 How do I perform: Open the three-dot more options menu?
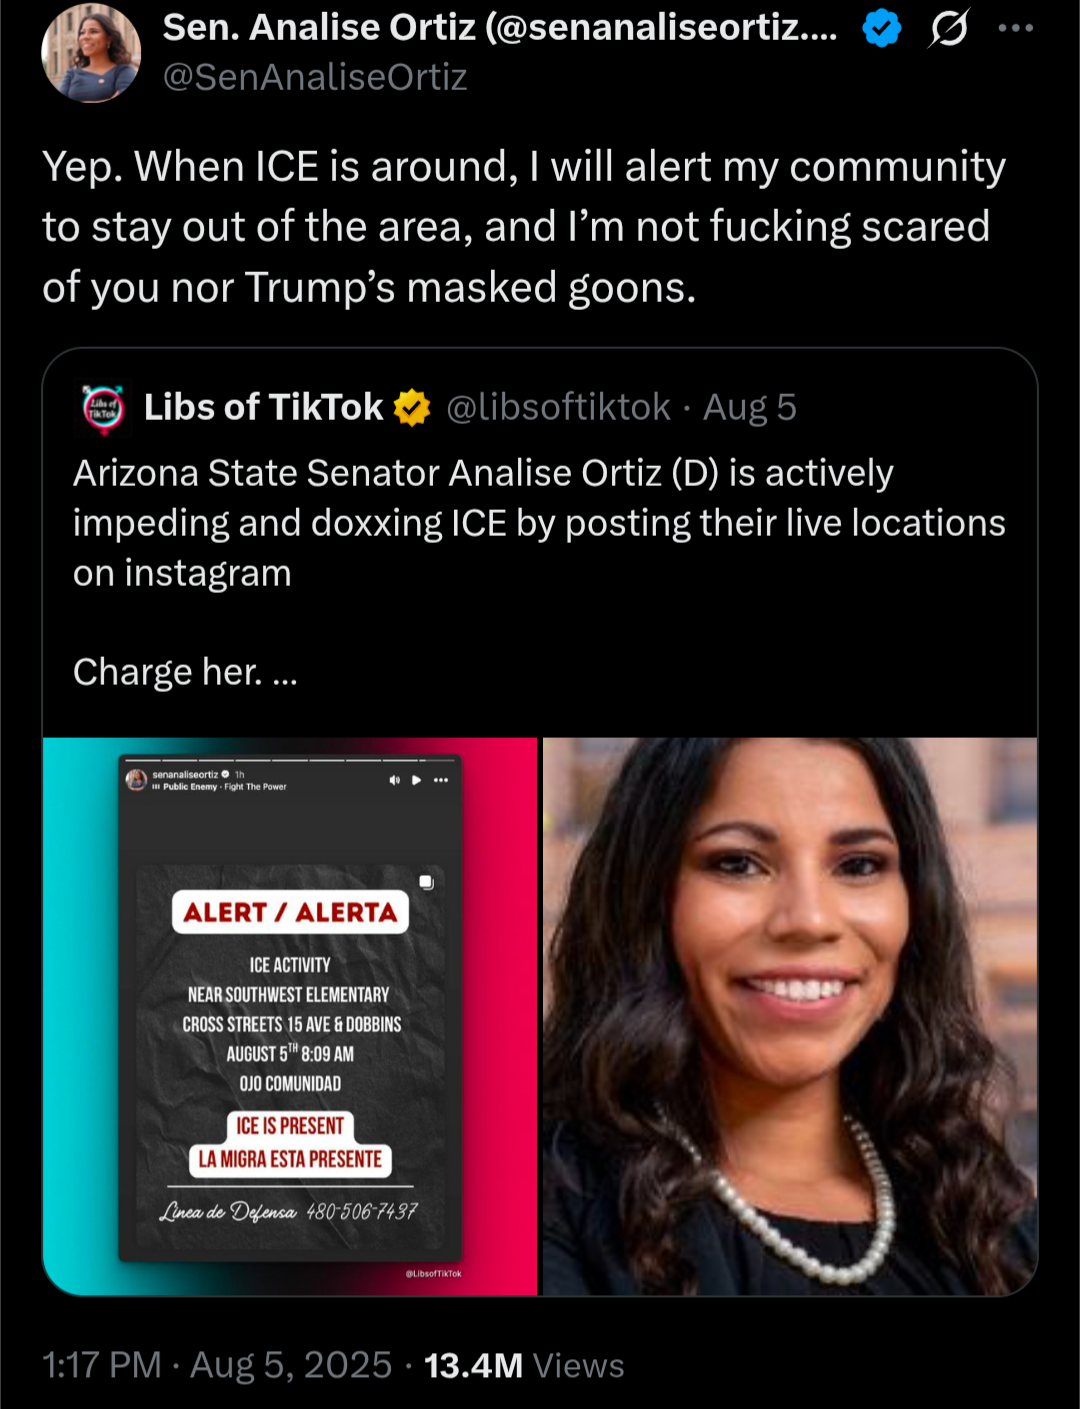click(x=1015, y=28)
